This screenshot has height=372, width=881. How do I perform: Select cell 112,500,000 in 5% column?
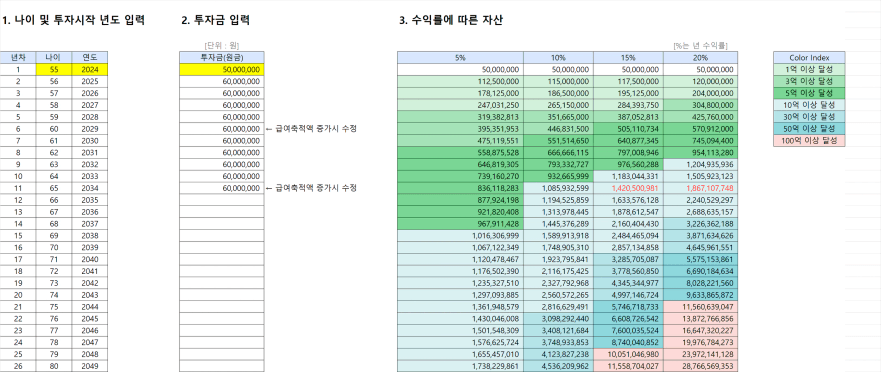click(x=460, y=81)
